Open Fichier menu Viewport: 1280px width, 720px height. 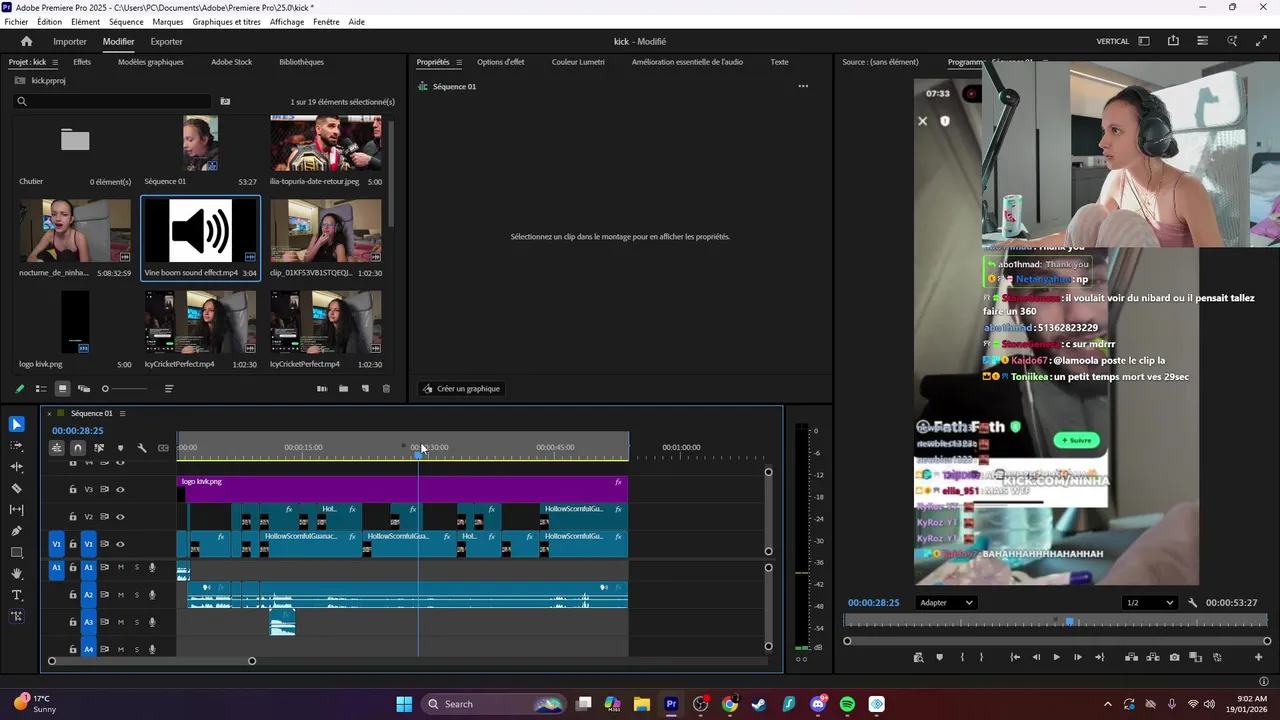(x=16, y=22)
